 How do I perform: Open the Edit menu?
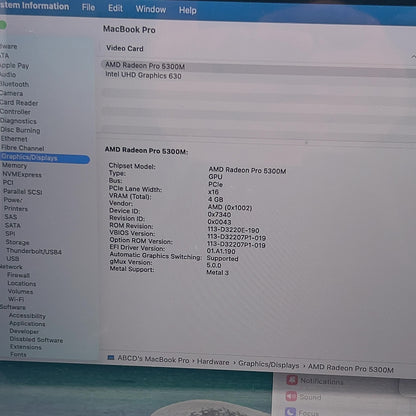(115, 8)
